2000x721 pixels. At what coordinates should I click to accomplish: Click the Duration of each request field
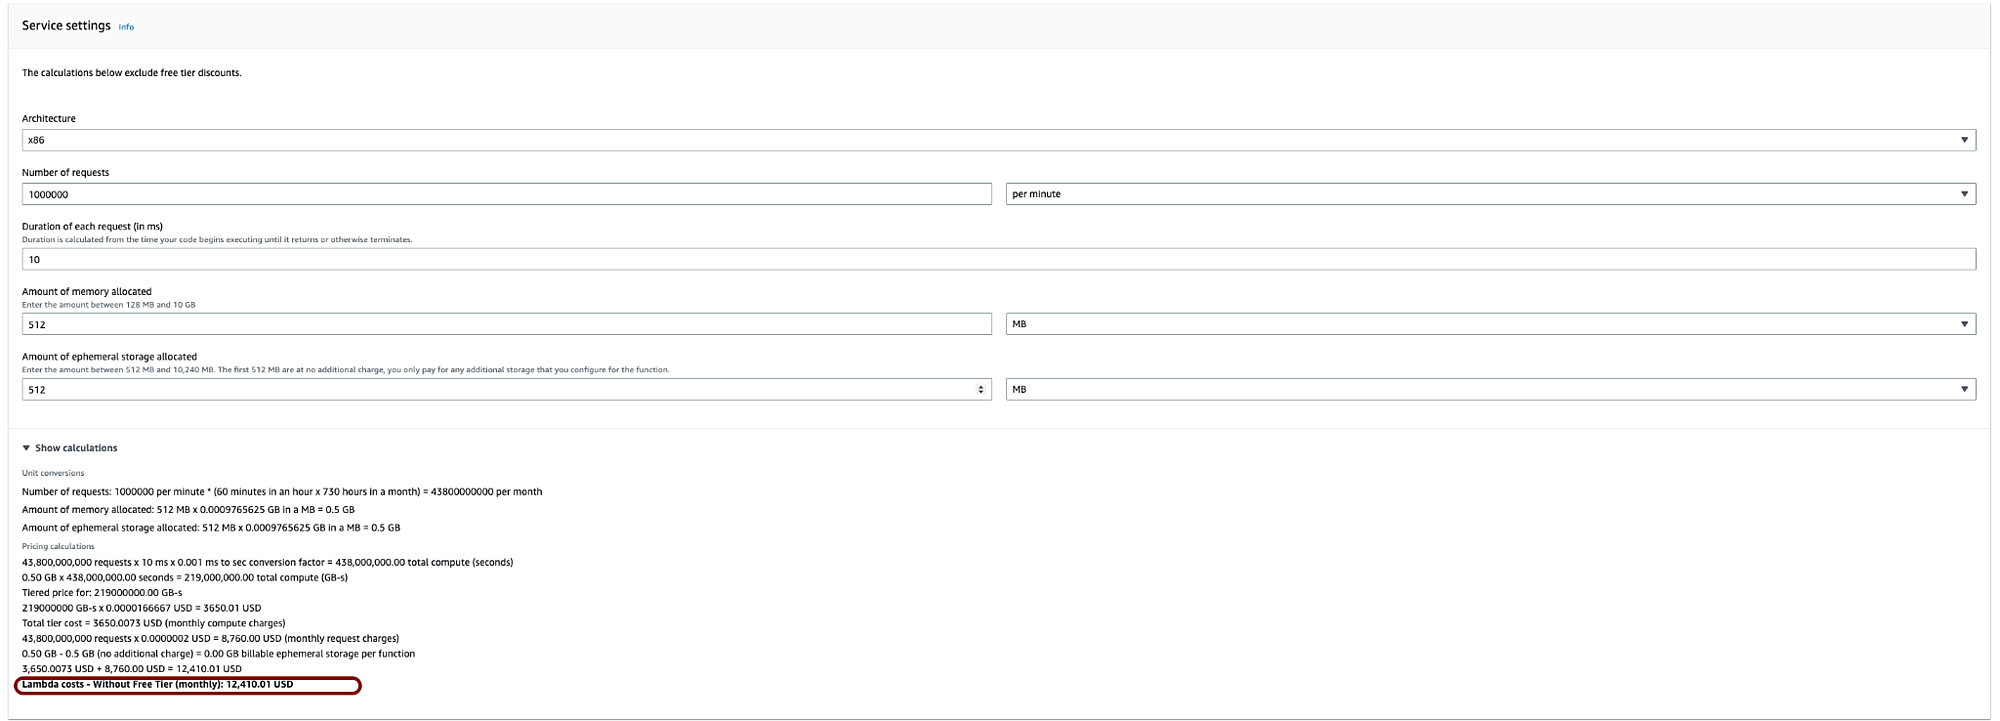pos(999,259)
